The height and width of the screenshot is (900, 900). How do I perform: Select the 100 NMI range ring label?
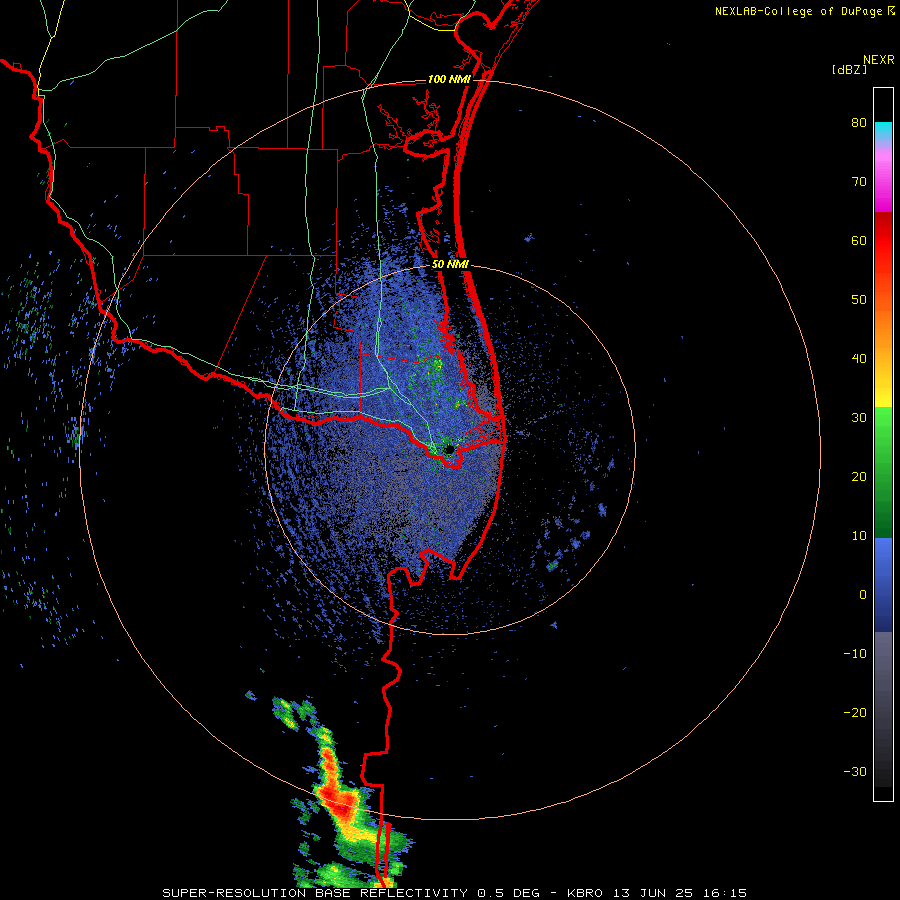(449, 79)
